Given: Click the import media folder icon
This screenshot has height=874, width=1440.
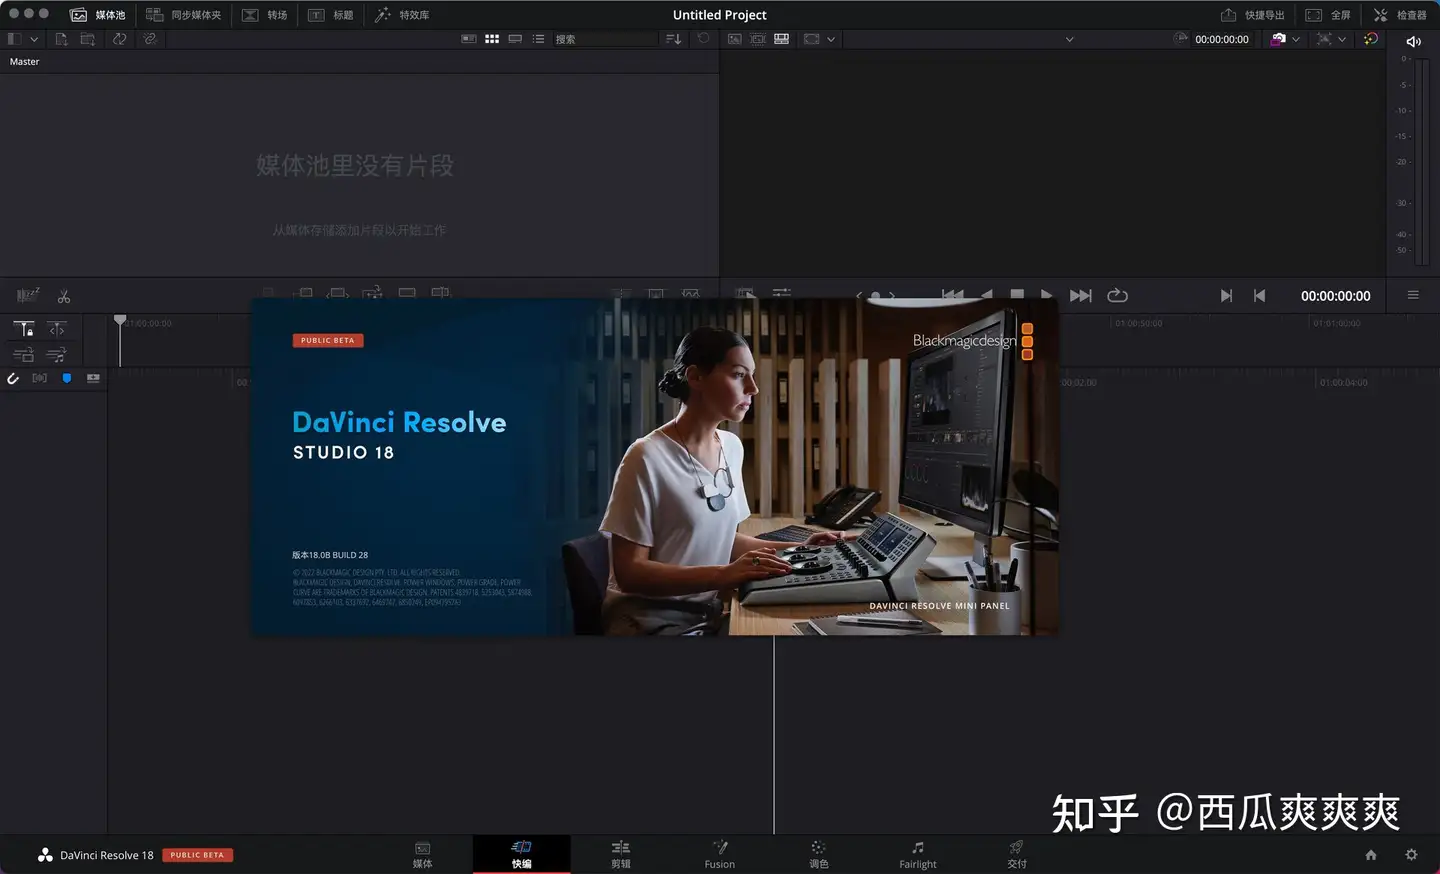Looking at the screenshot, I should point(88,39).
